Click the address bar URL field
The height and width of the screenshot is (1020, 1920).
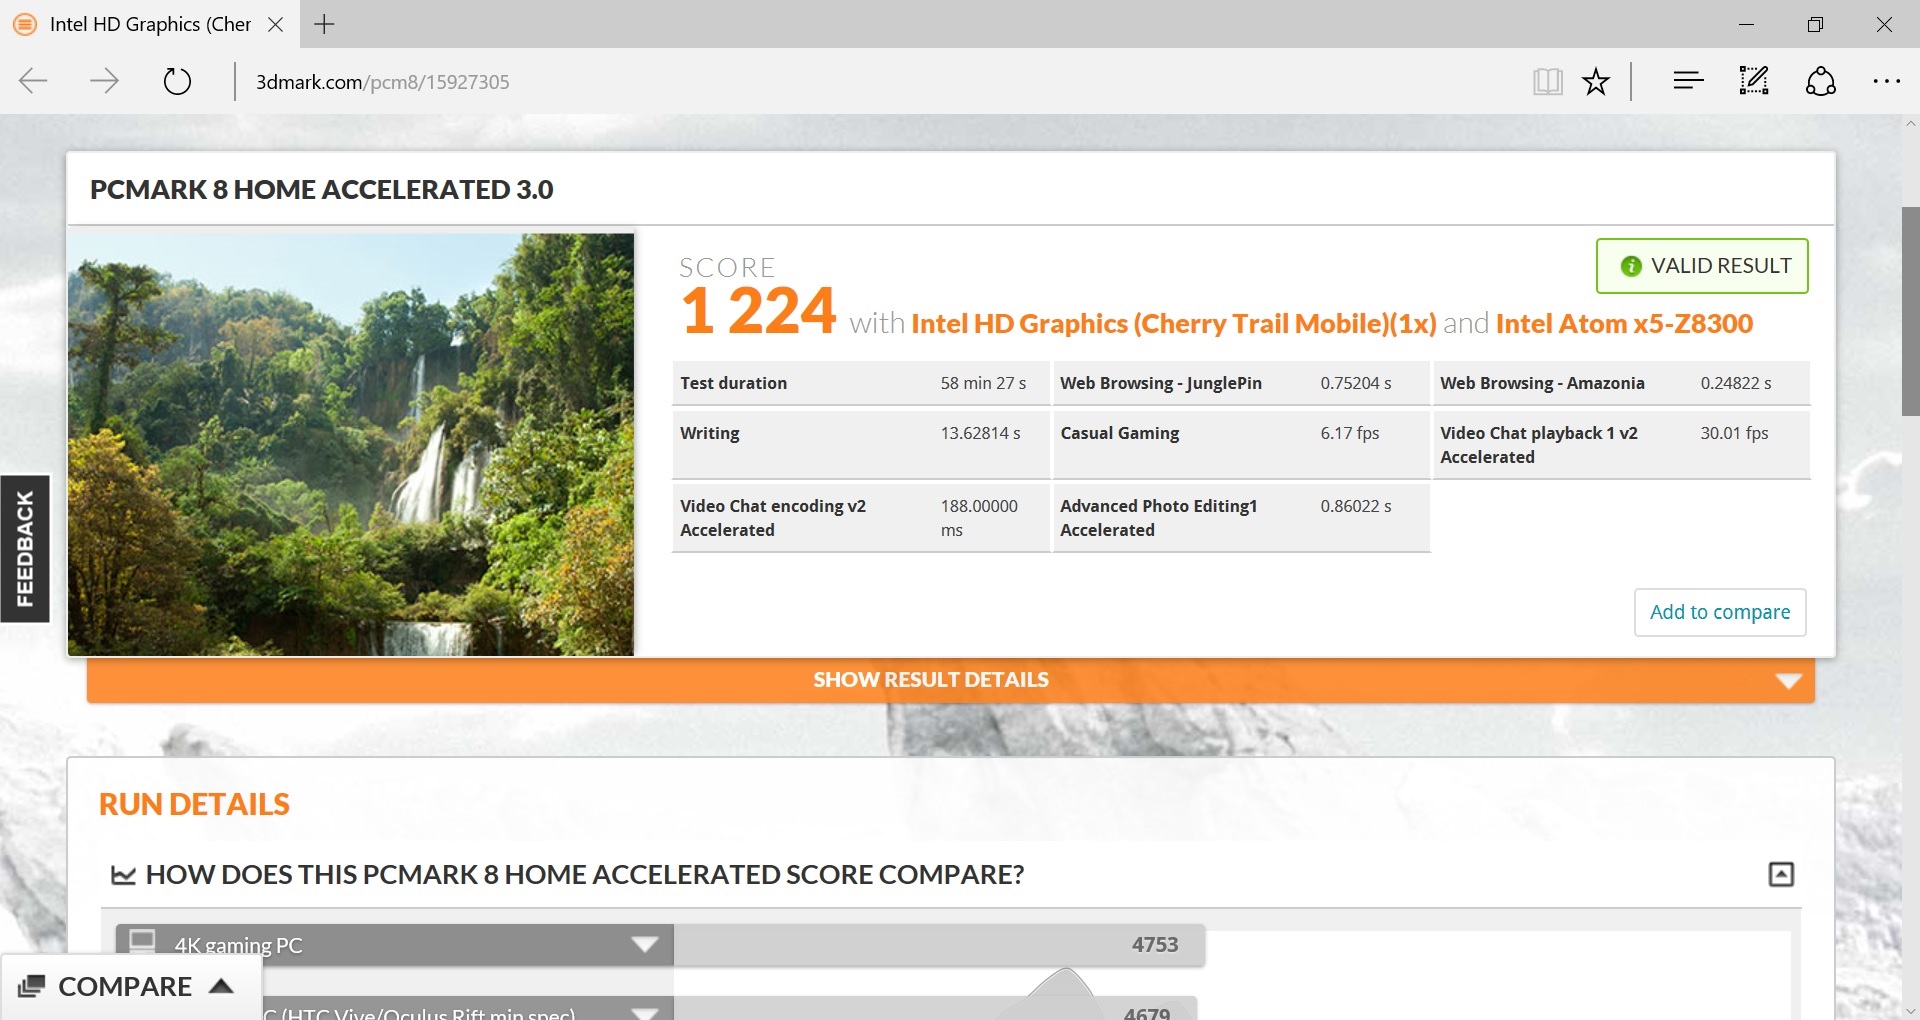click(382, 82)
